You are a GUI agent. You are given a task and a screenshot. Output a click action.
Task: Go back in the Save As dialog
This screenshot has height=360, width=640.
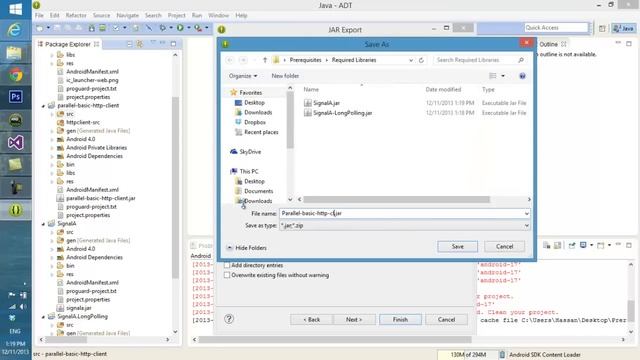tap(230, 60)
